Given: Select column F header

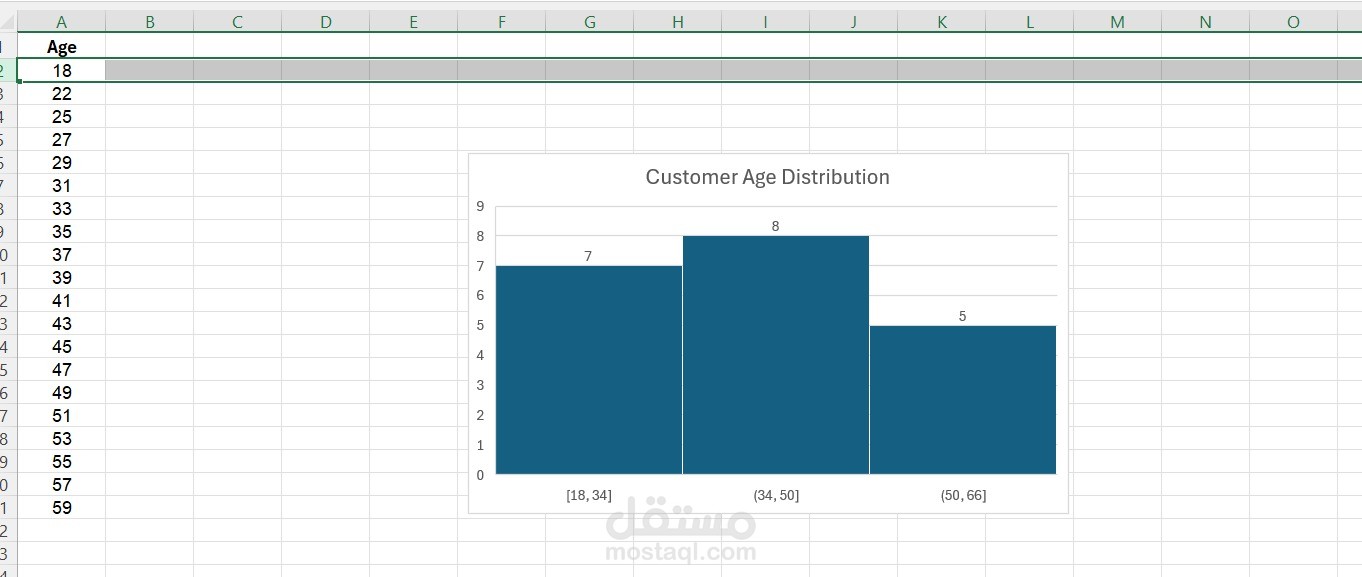Looking at the screenshot, I should pos(501,22).
